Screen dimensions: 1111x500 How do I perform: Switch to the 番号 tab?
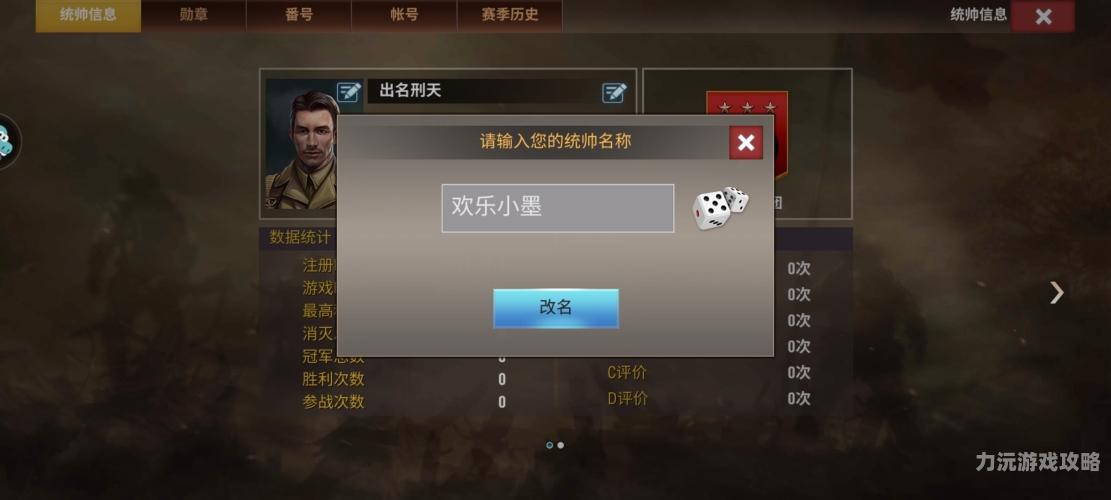299,16
